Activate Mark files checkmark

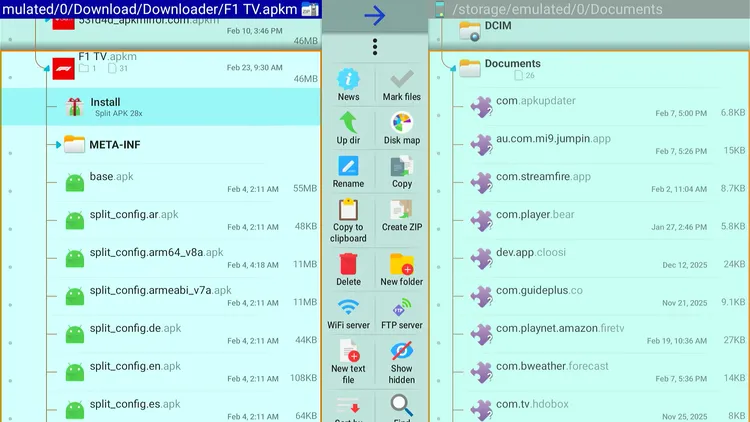coord(402,85)
